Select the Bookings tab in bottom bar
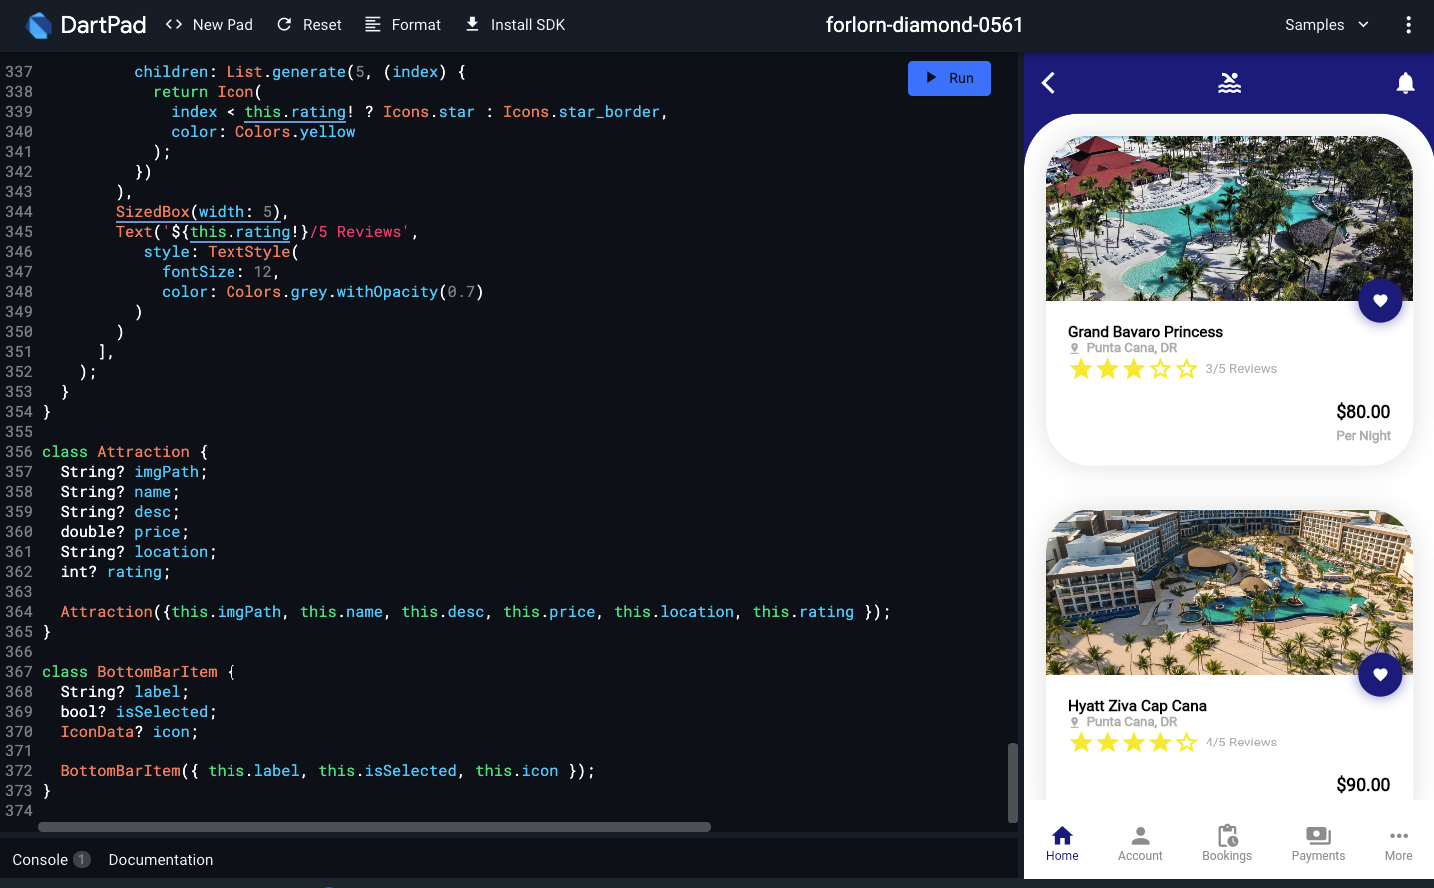The width and height of the screenshot is (1434, 888). coord(1227,843)
